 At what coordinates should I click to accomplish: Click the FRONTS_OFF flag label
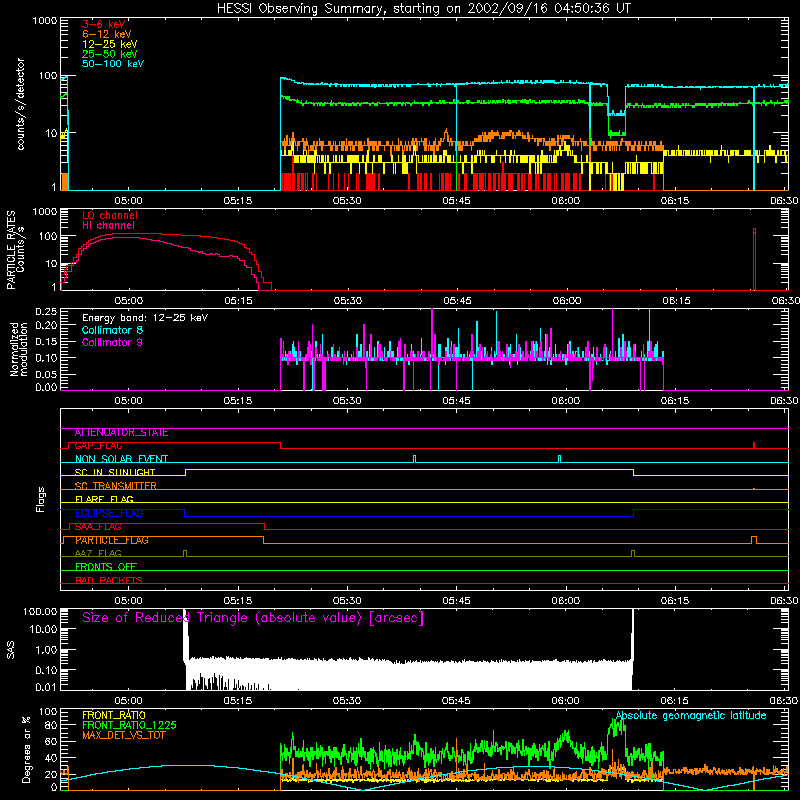tap(106, 567)
